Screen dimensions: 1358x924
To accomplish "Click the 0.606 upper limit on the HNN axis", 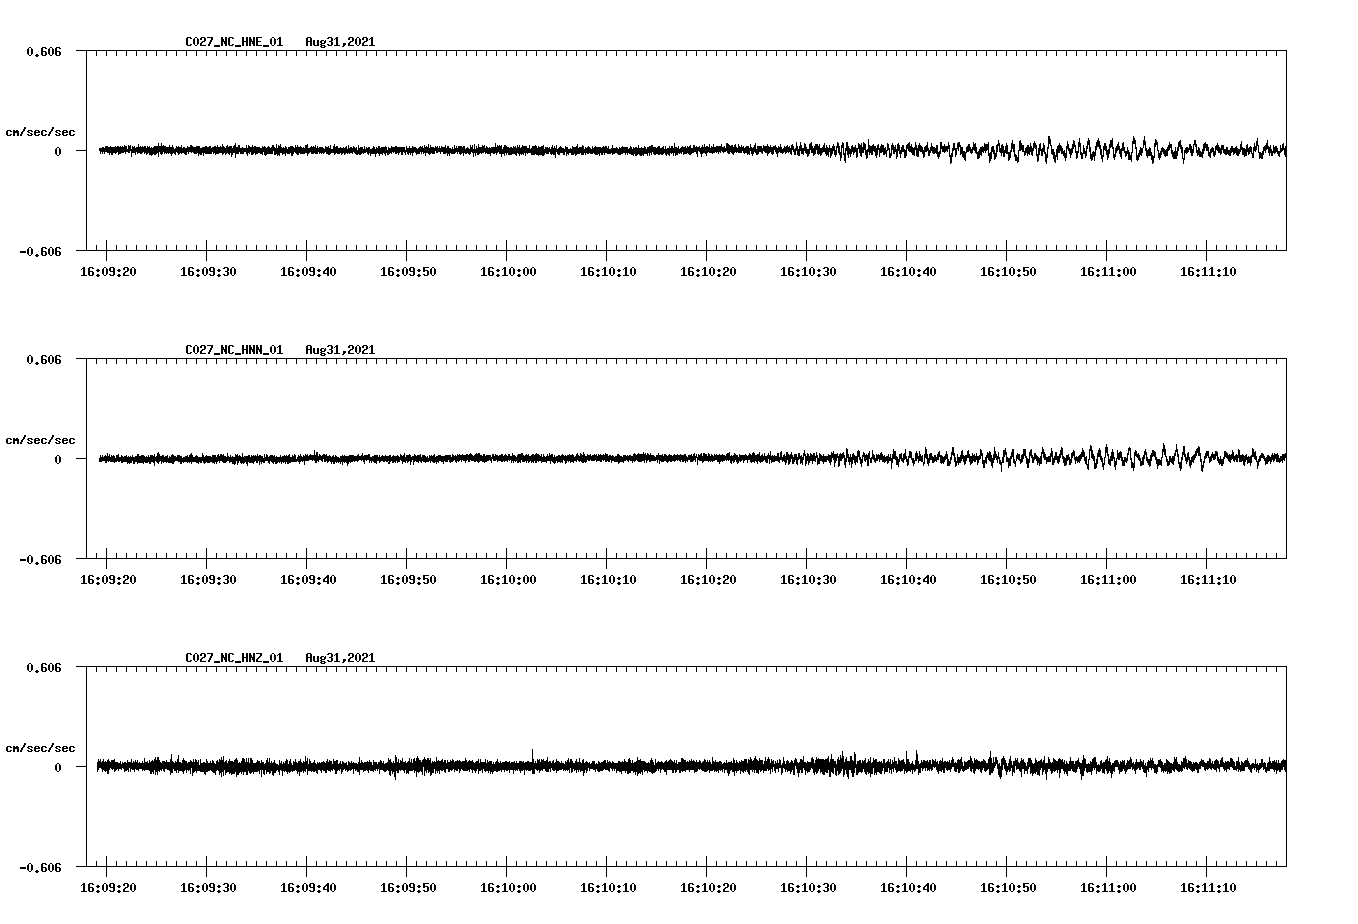I will click(43, 359).
